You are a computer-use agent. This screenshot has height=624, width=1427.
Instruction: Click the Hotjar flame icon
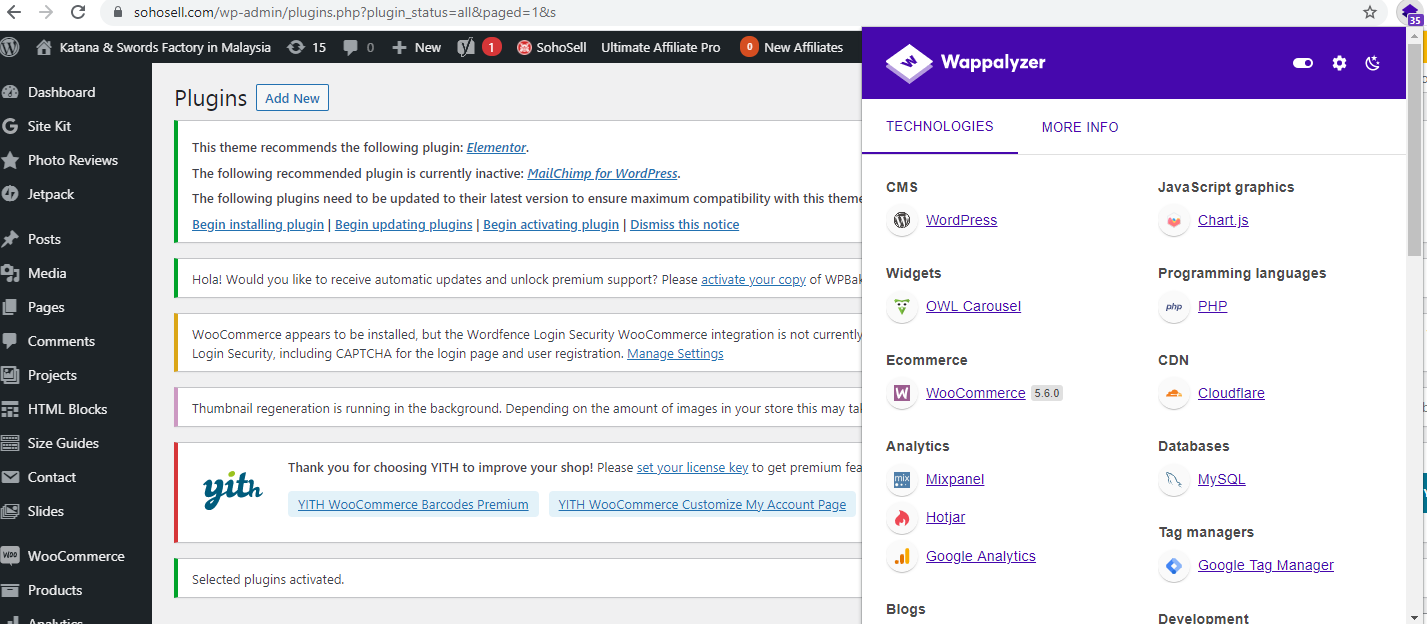(902, 518)
